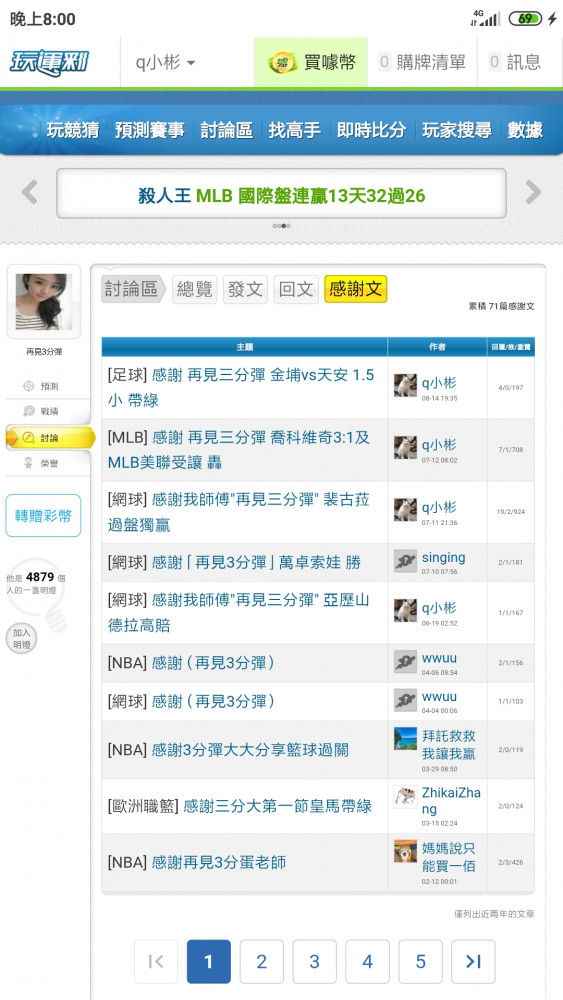Open author 拜託救救我讓我贏 profile link
This screenshot has width=563, height=1000.
pos(449,744)
